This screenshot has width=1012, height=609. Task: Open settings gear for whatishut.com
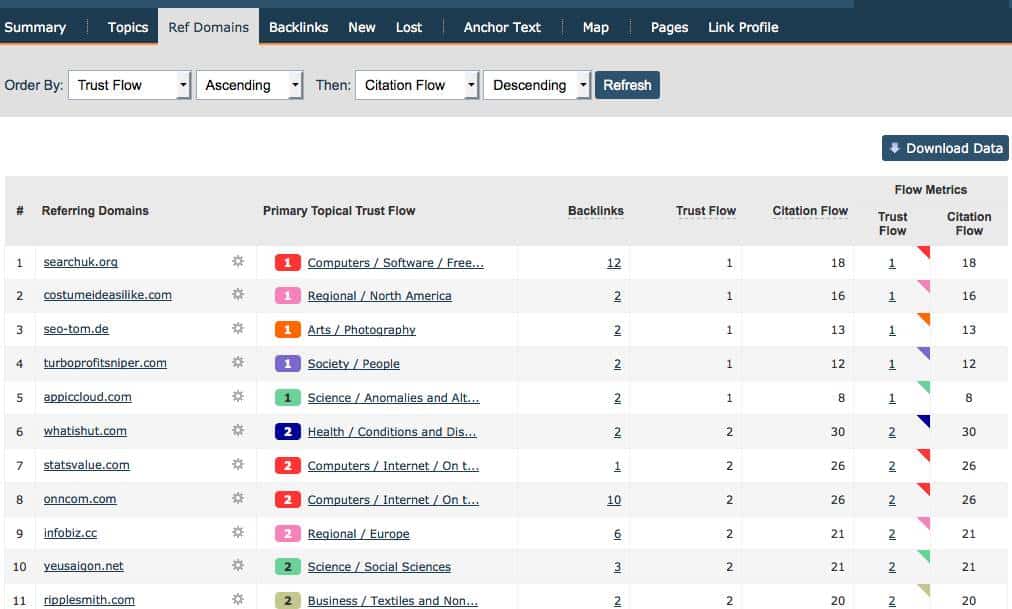(238, 430)
